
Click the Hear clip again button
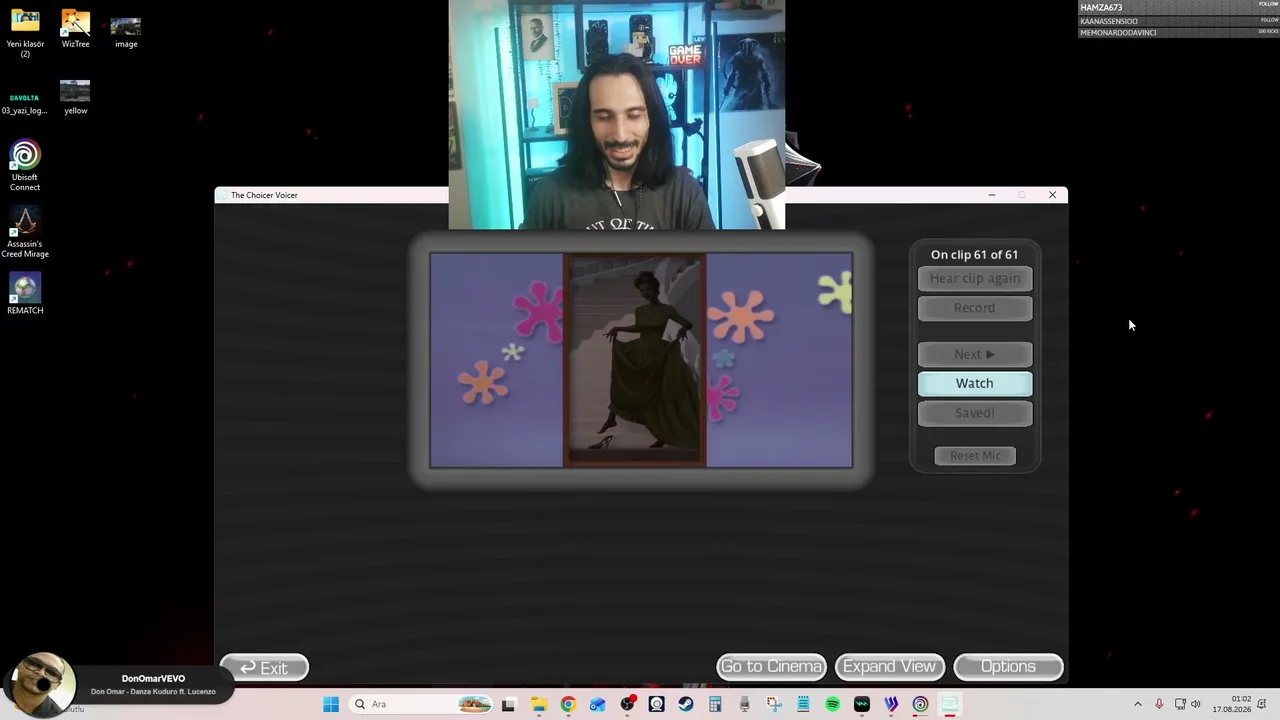pyautogui.click(x=975, y=278)
